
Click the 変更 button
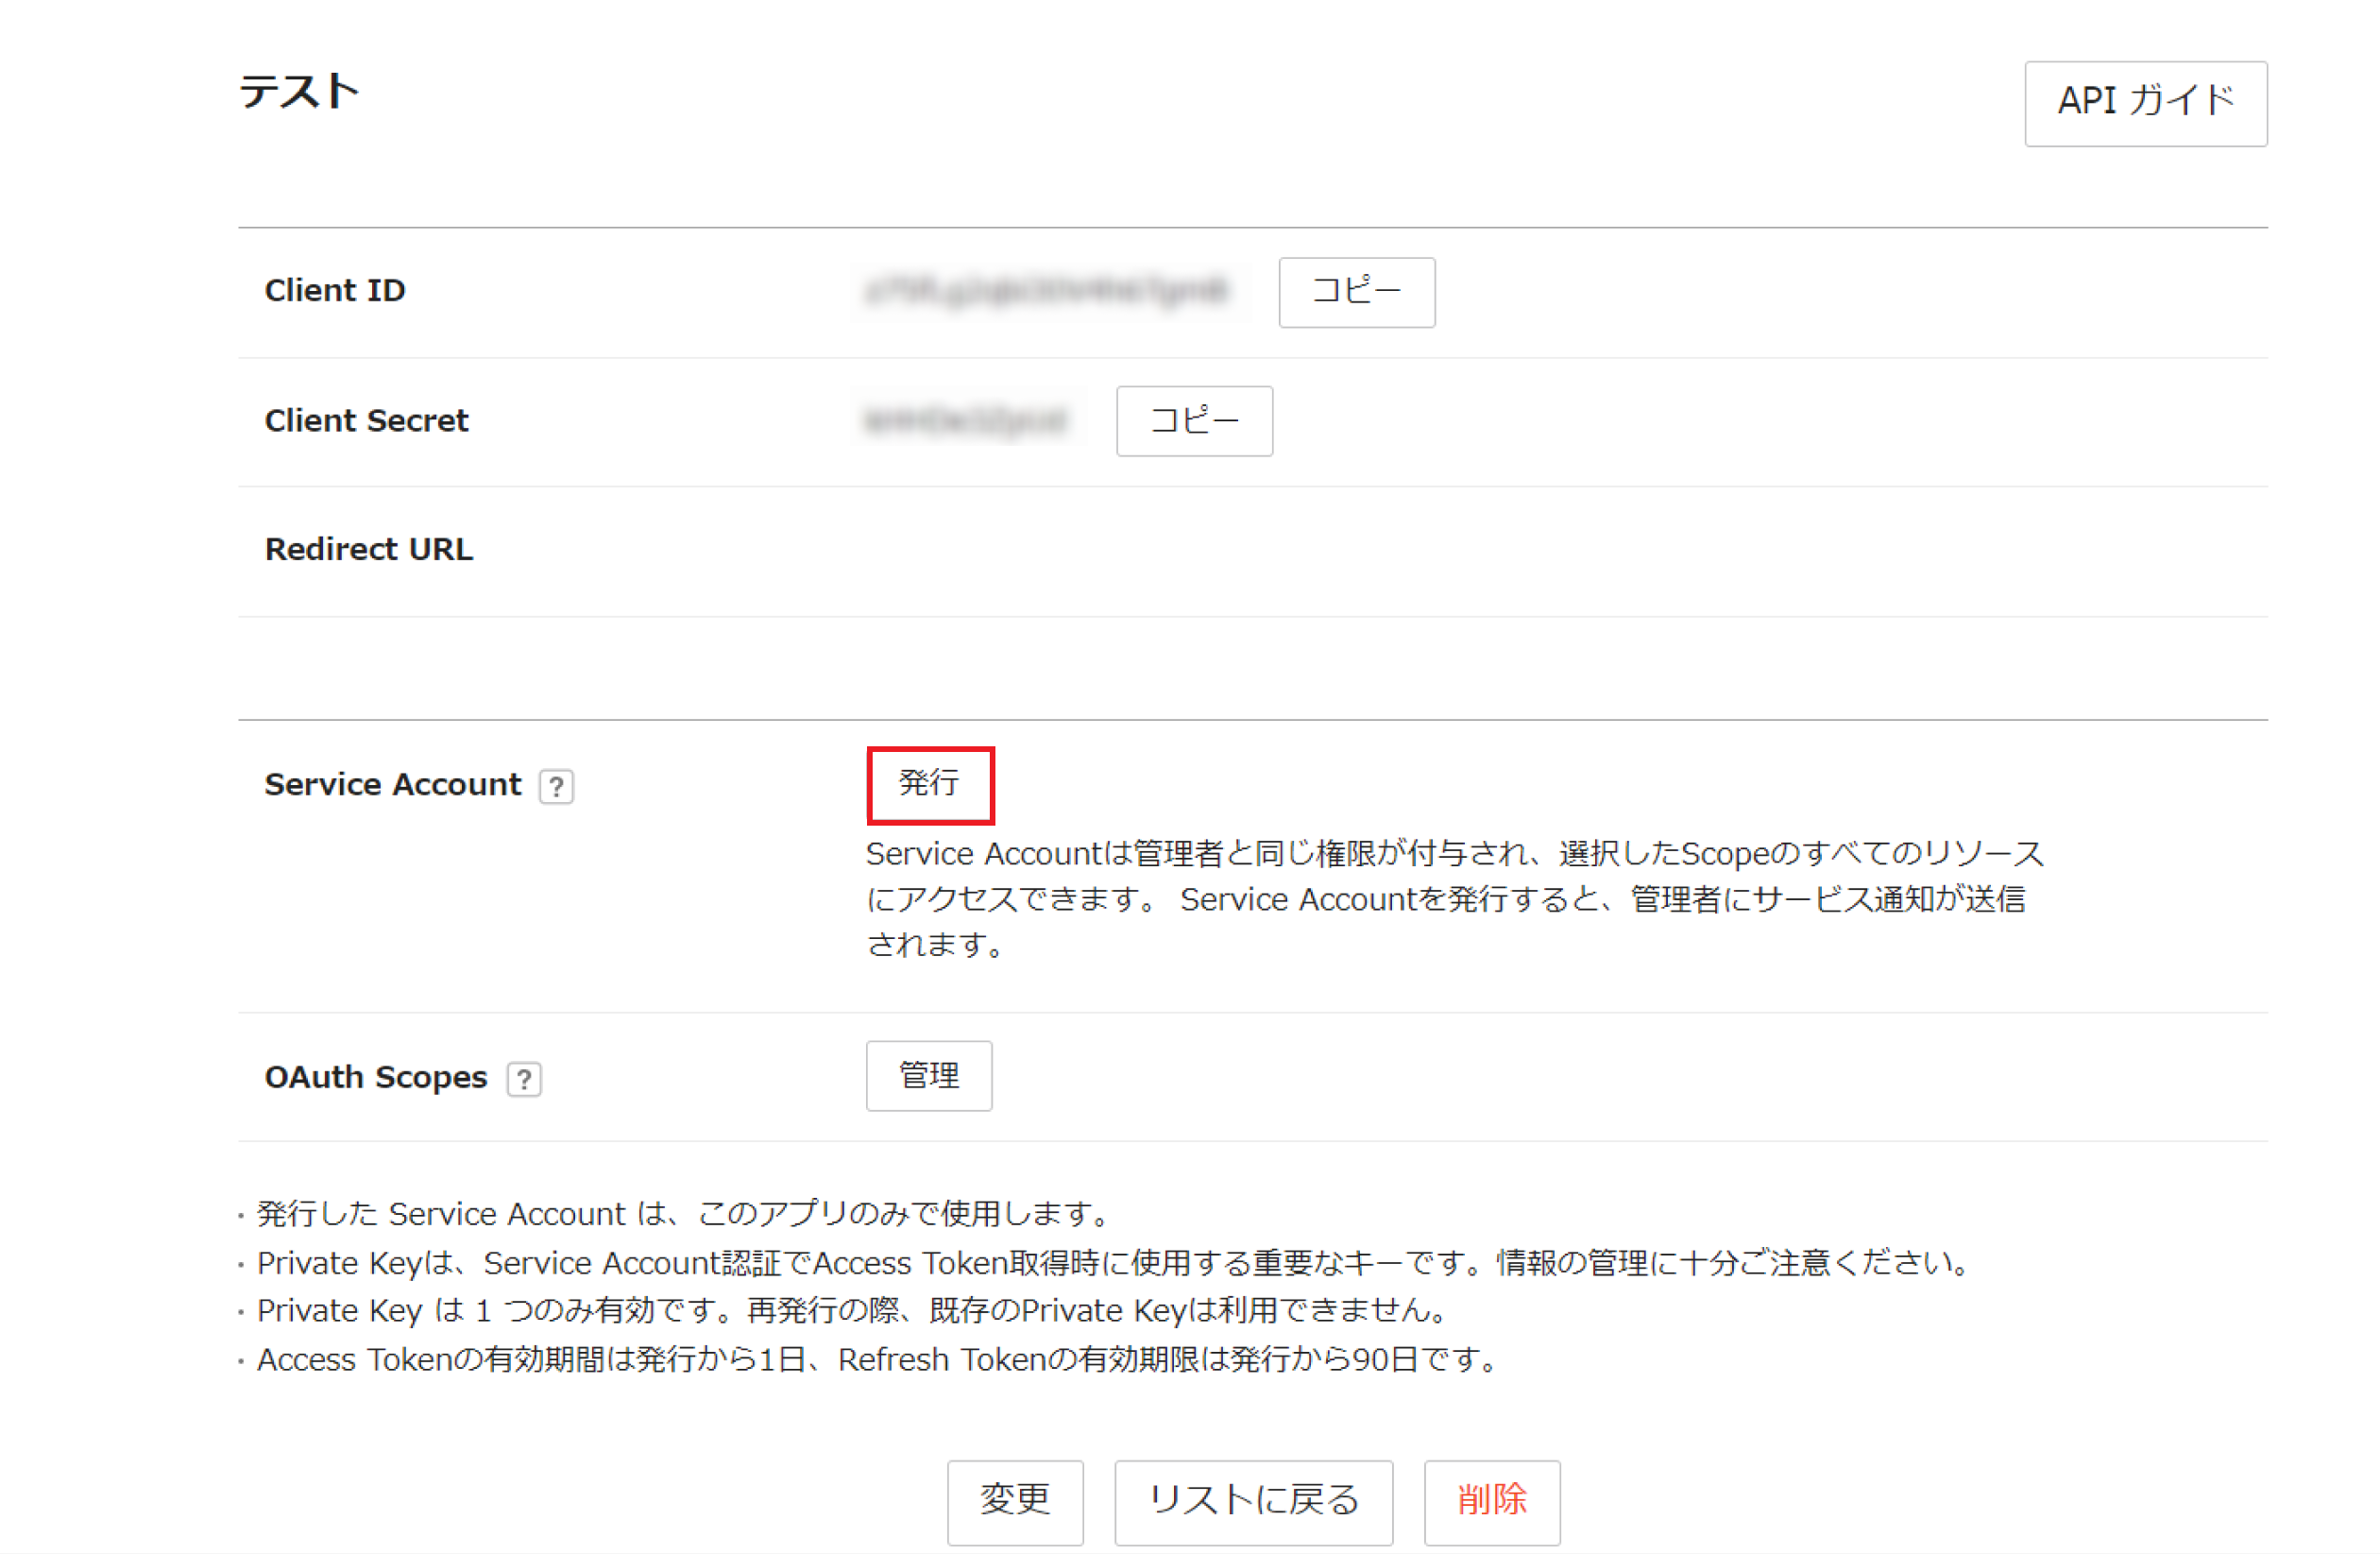tap(1014, 1500)
